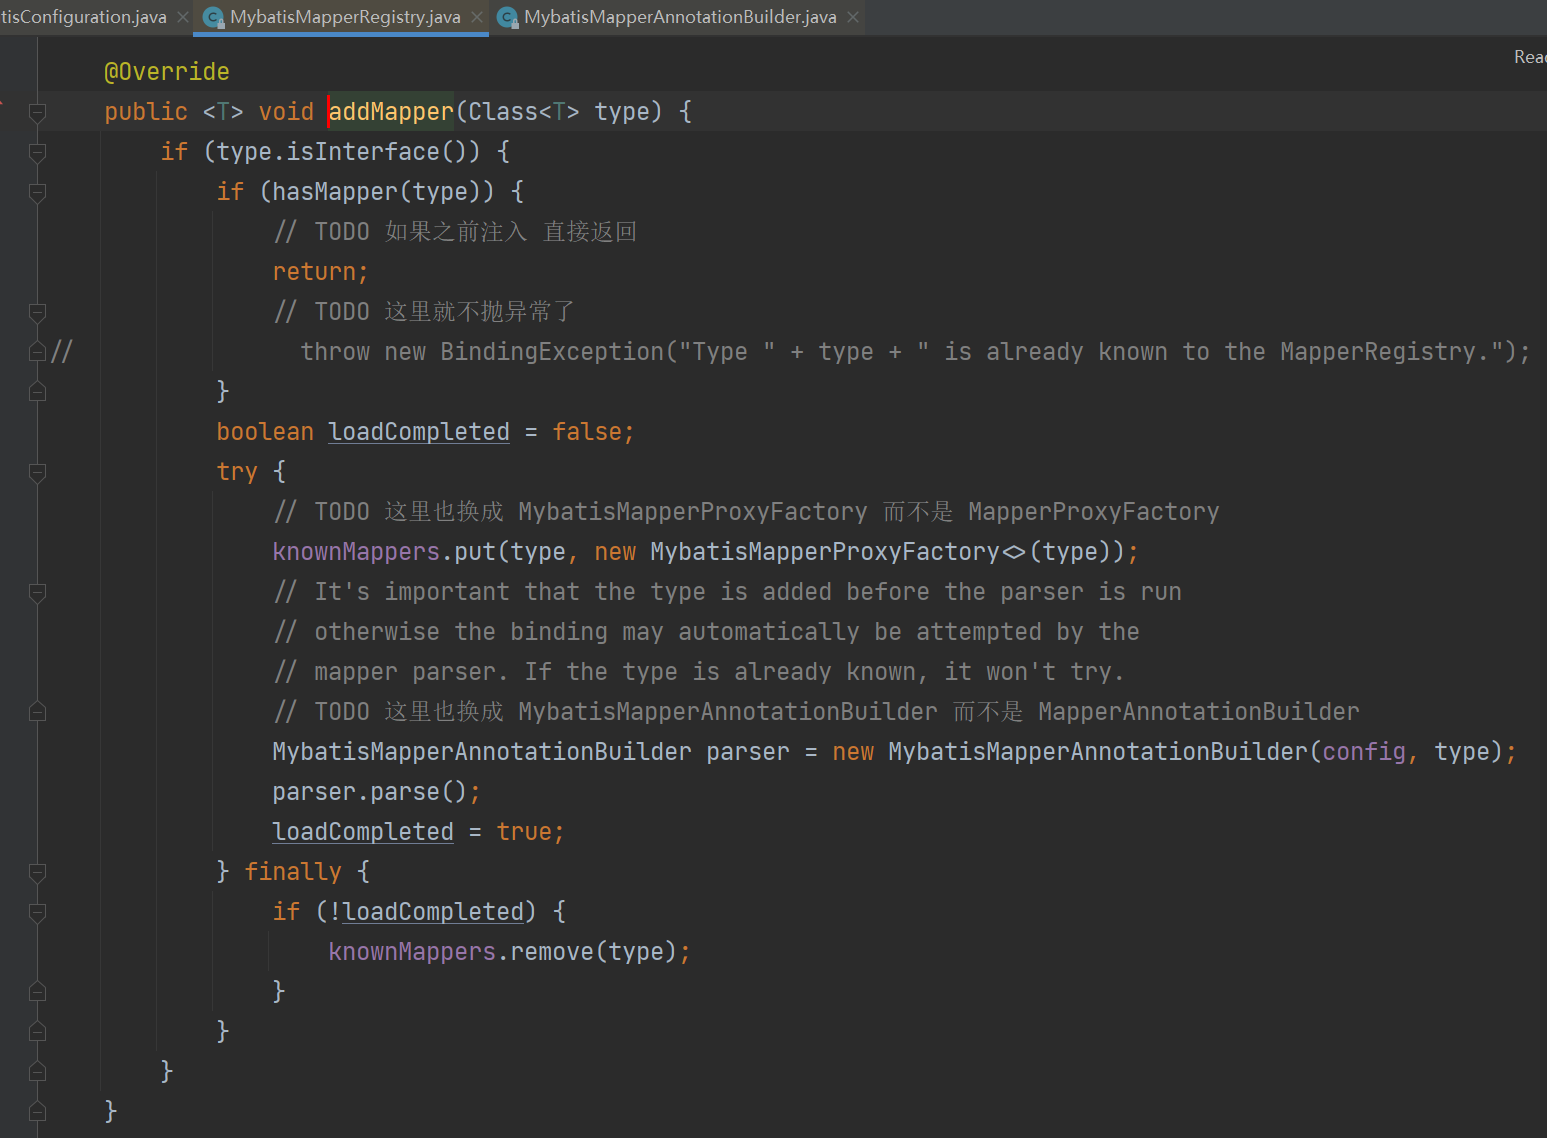The width and height of the screenshot is (1547, 1138).
Task: Click fold marker beside commented-out throw line
Action: [38, 352]
